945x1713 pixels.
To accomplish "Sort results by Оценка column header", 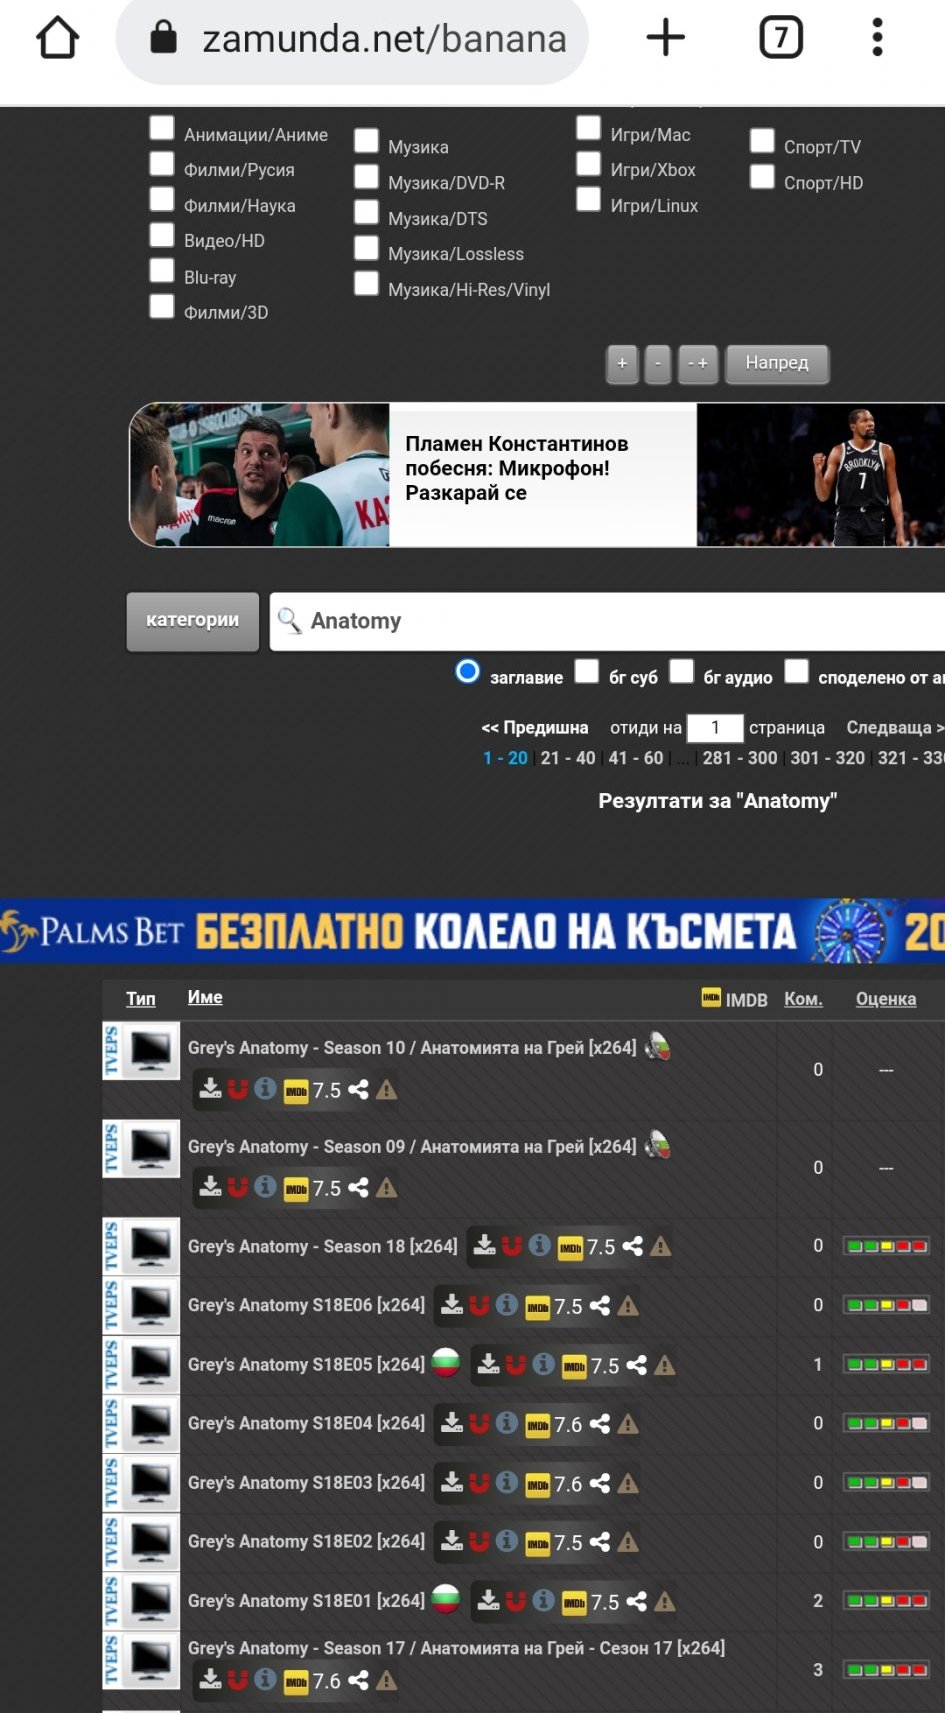I will click(885, 999).
